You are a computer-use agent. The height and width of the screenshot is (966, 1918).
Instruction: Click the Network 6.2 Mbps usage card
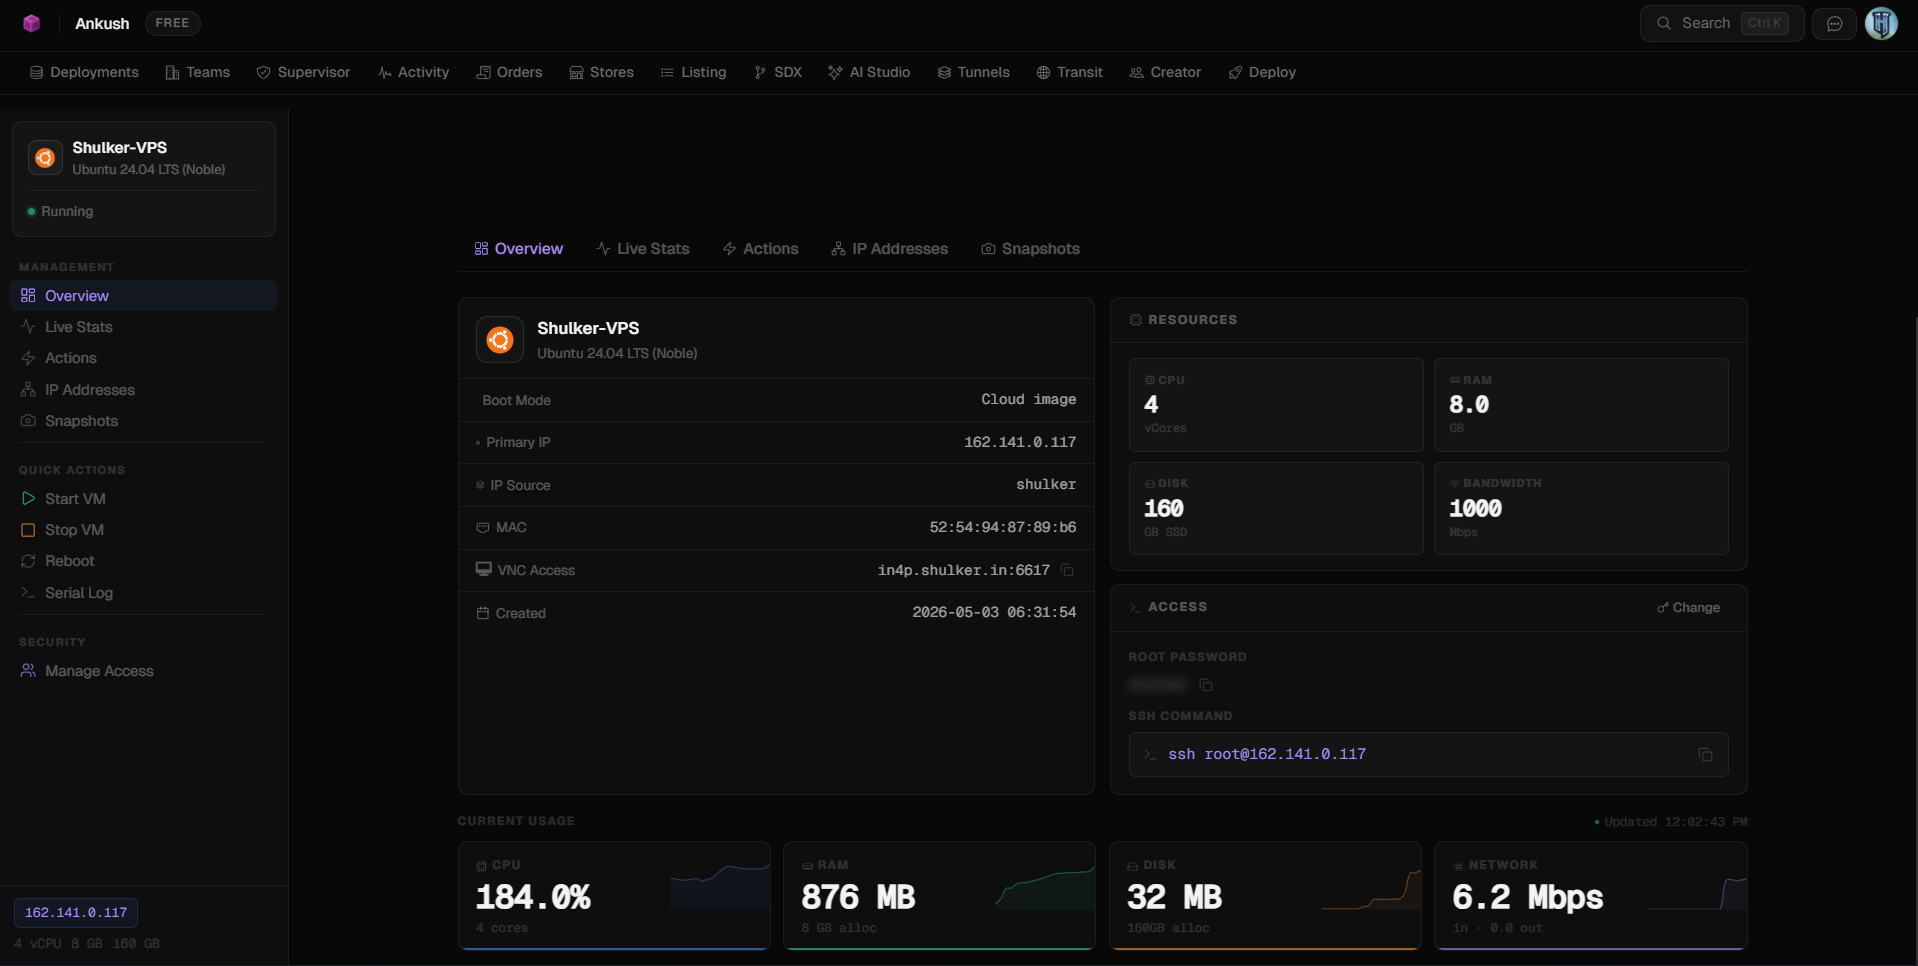tap(1591, 895)
